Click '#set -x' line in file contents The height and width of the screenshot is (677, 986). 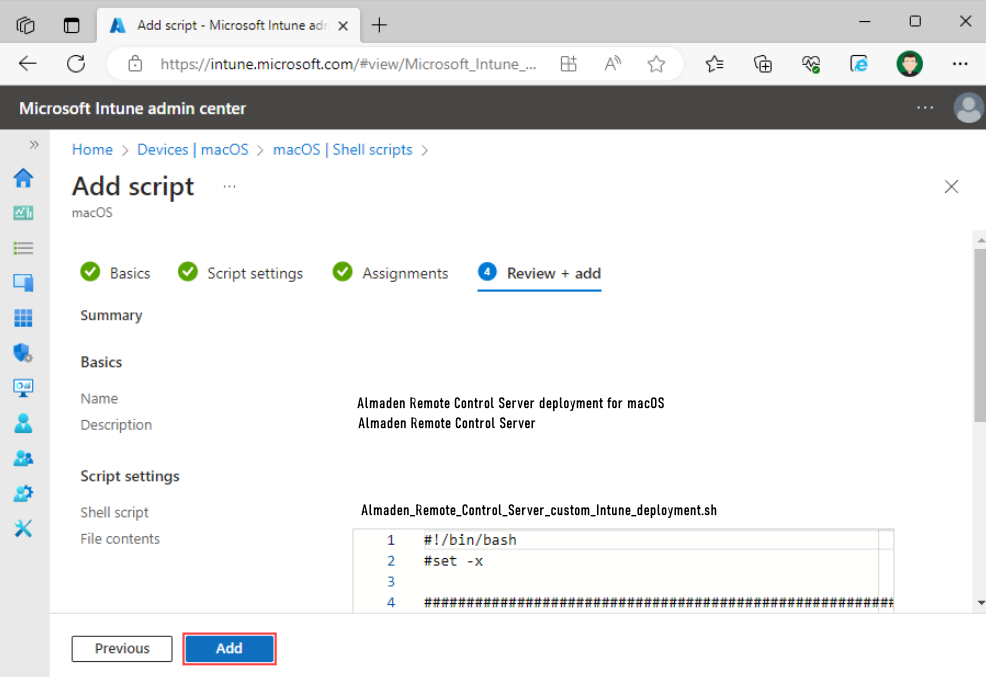[x=453, y=561]
